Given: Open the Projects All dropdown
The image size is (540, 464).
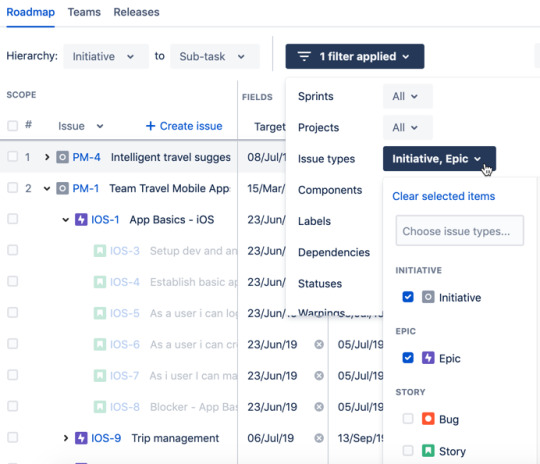Looking at the screenshot, I should pos(408,128).
